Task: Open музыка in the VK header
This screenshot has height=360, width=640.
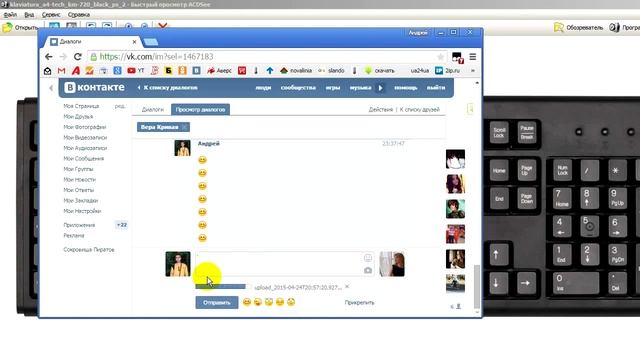Action: (x=360, y=88)
